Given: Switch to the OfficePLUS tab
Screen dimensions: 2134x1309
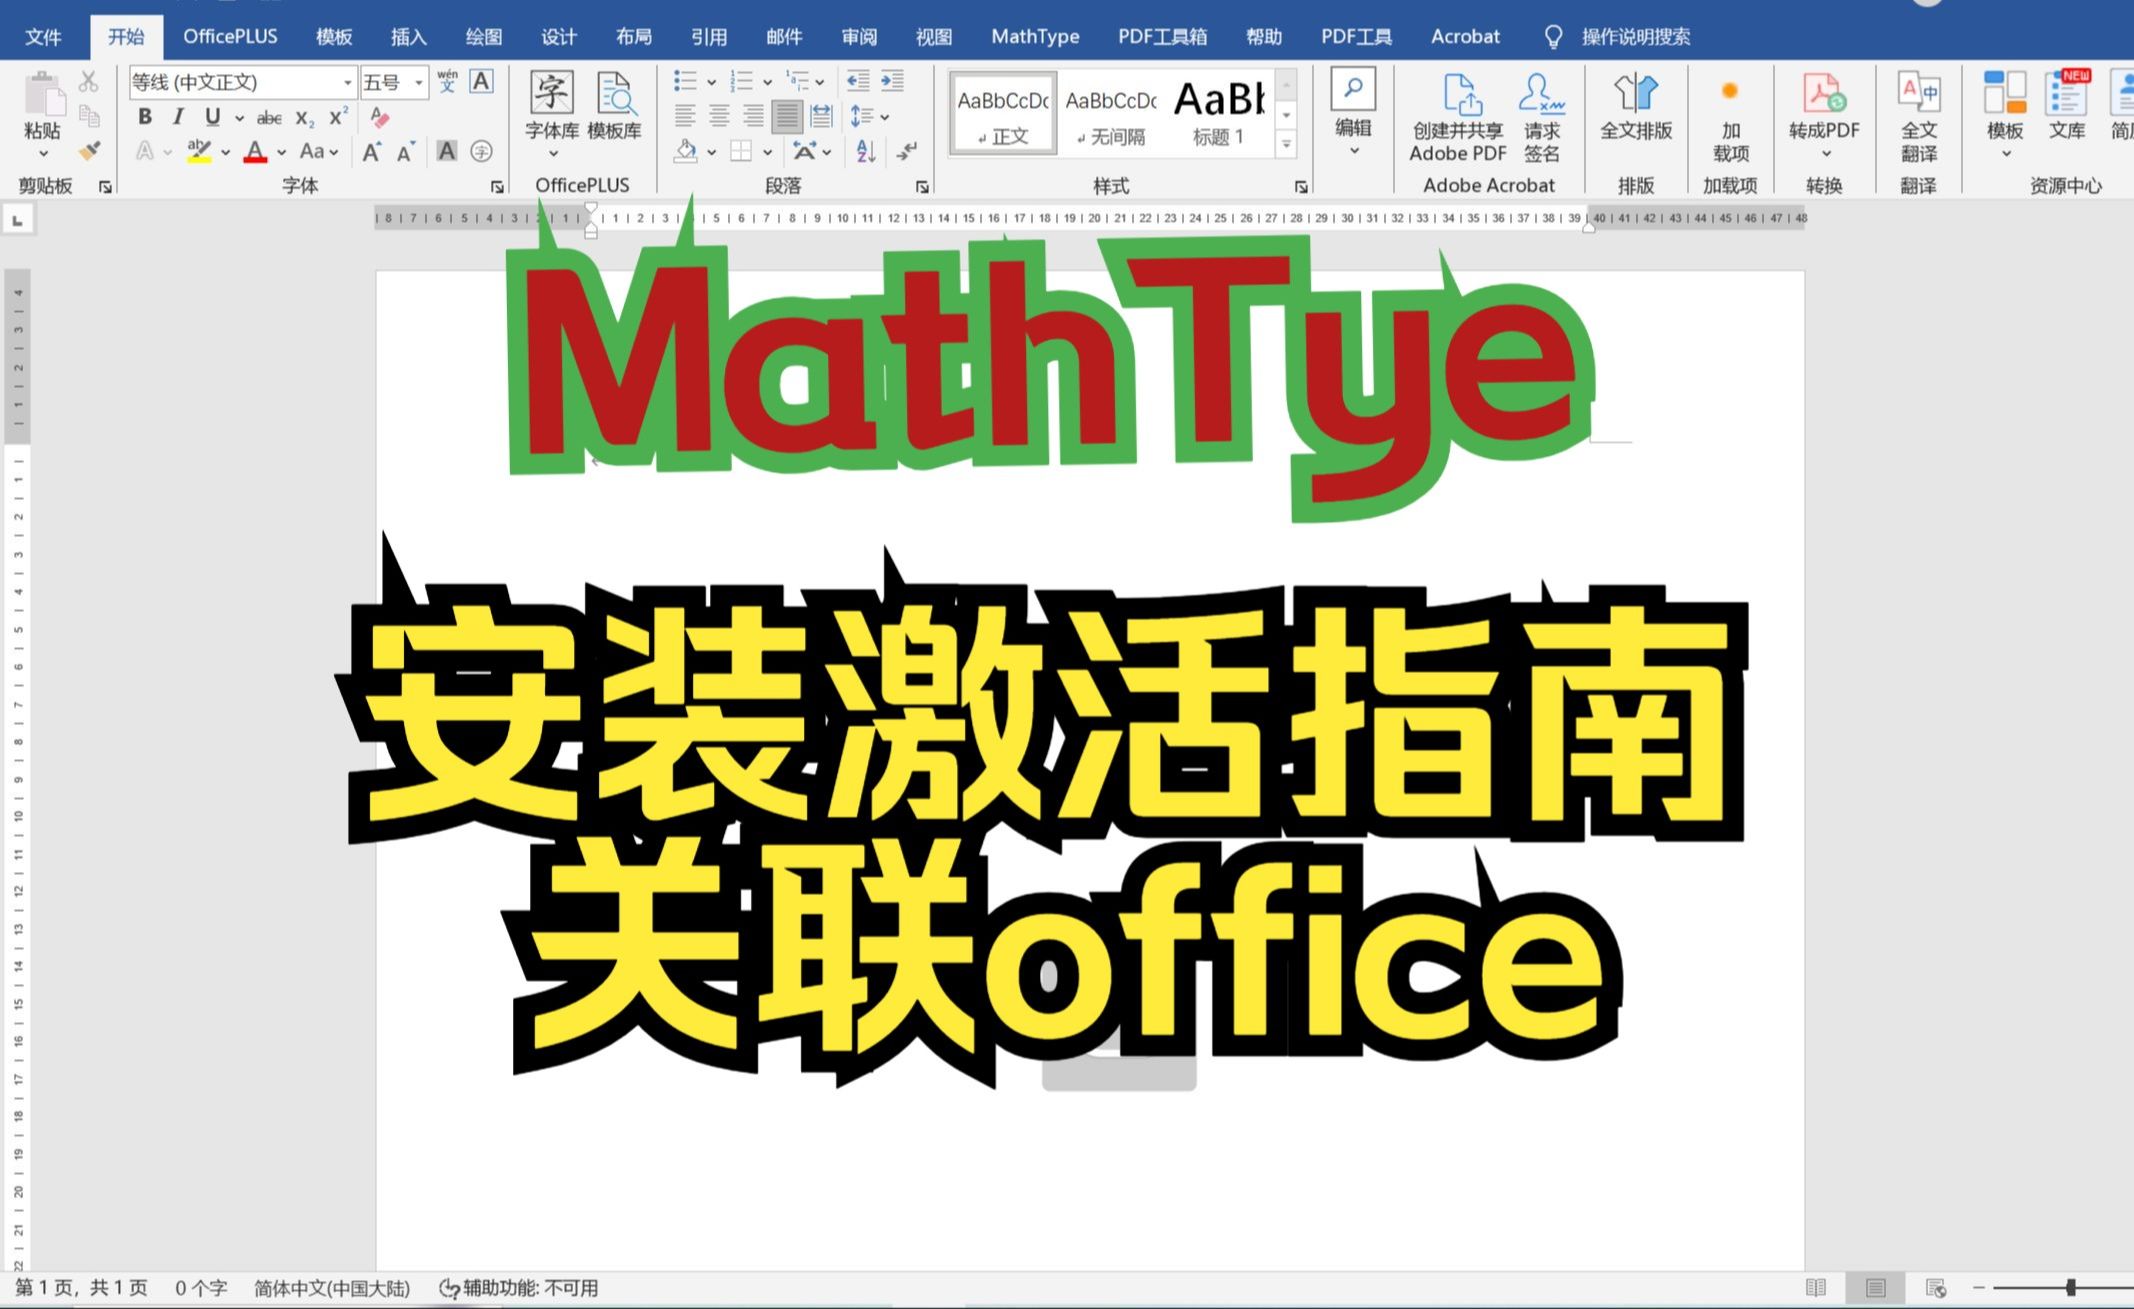Looking at the screenshot, I should click(230, 37).
